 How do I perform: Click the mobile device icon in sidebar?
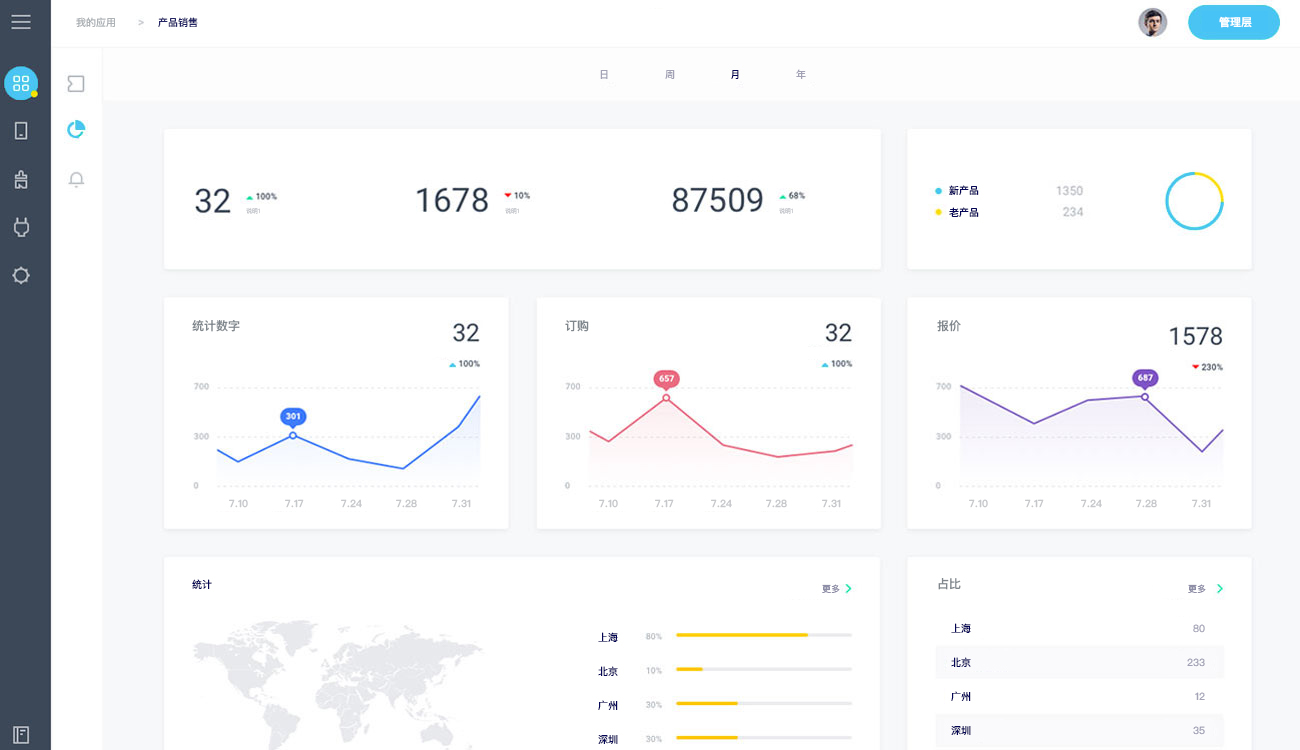21,131
